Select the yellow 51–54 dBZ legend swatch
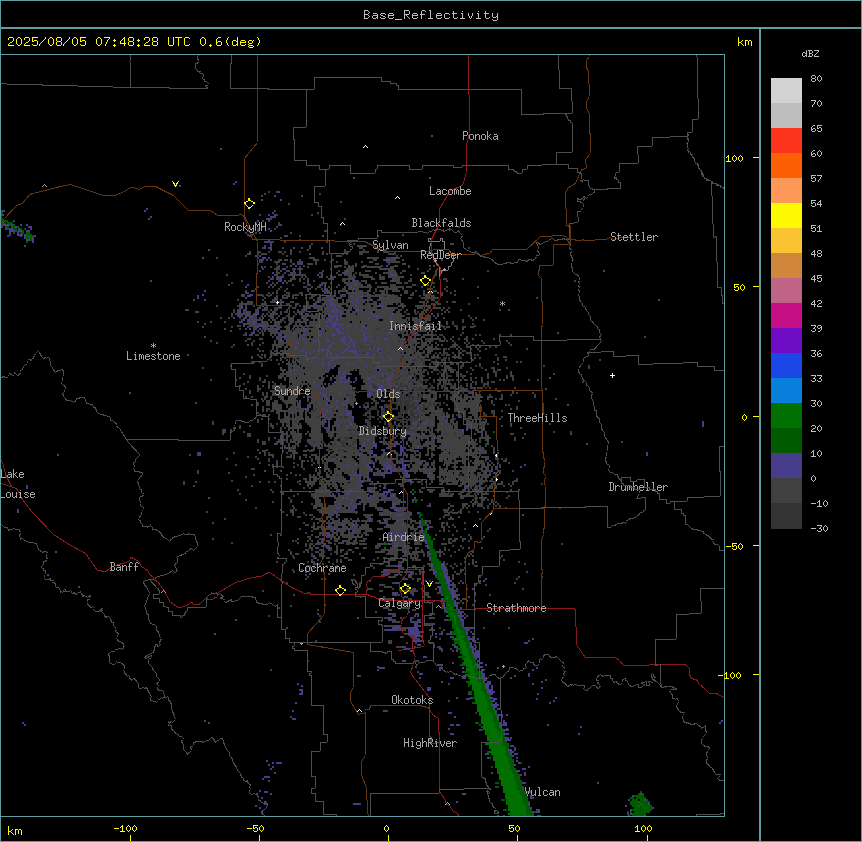 [x=786, y=216]
